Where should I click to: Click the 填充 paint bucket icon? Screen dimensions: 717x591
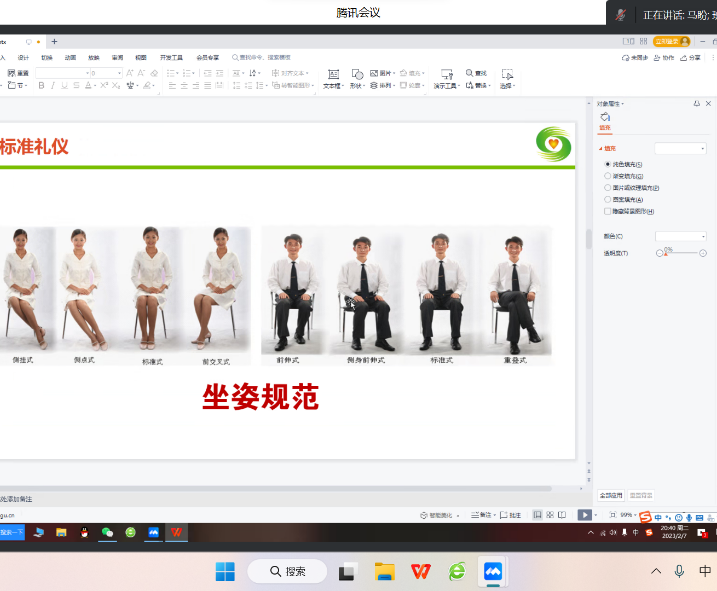[605, 119]
